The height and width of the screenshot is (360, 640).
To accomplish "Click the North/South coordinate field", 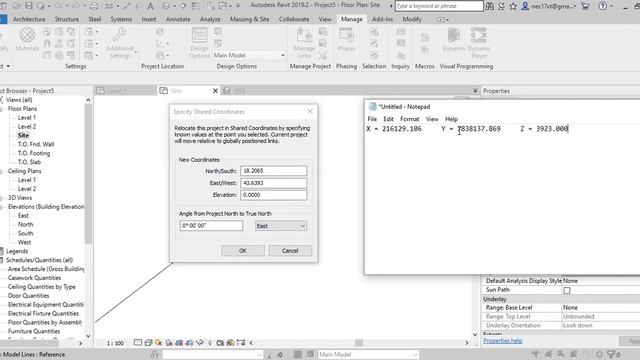I will pyautogui.click(x=273, y=171).
